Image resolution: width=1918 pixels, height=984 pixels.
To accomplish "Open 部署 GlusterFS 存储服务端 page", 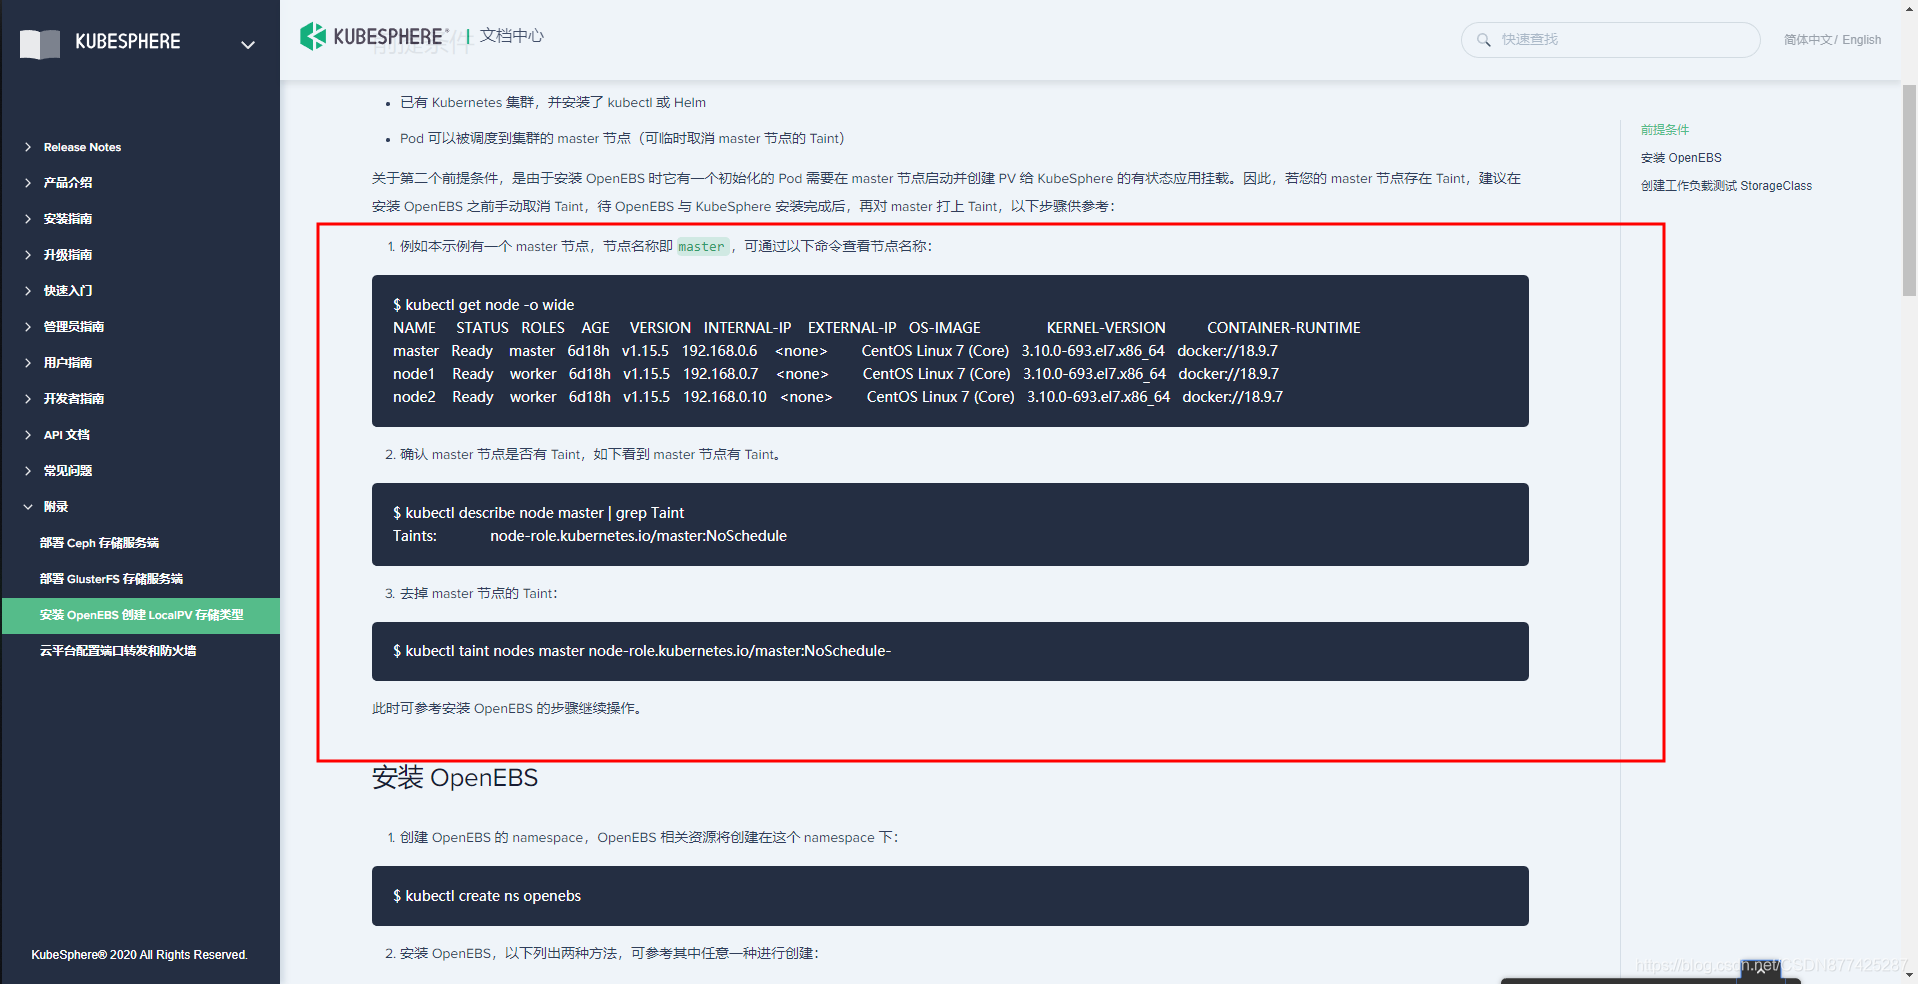I will (111, 579).
